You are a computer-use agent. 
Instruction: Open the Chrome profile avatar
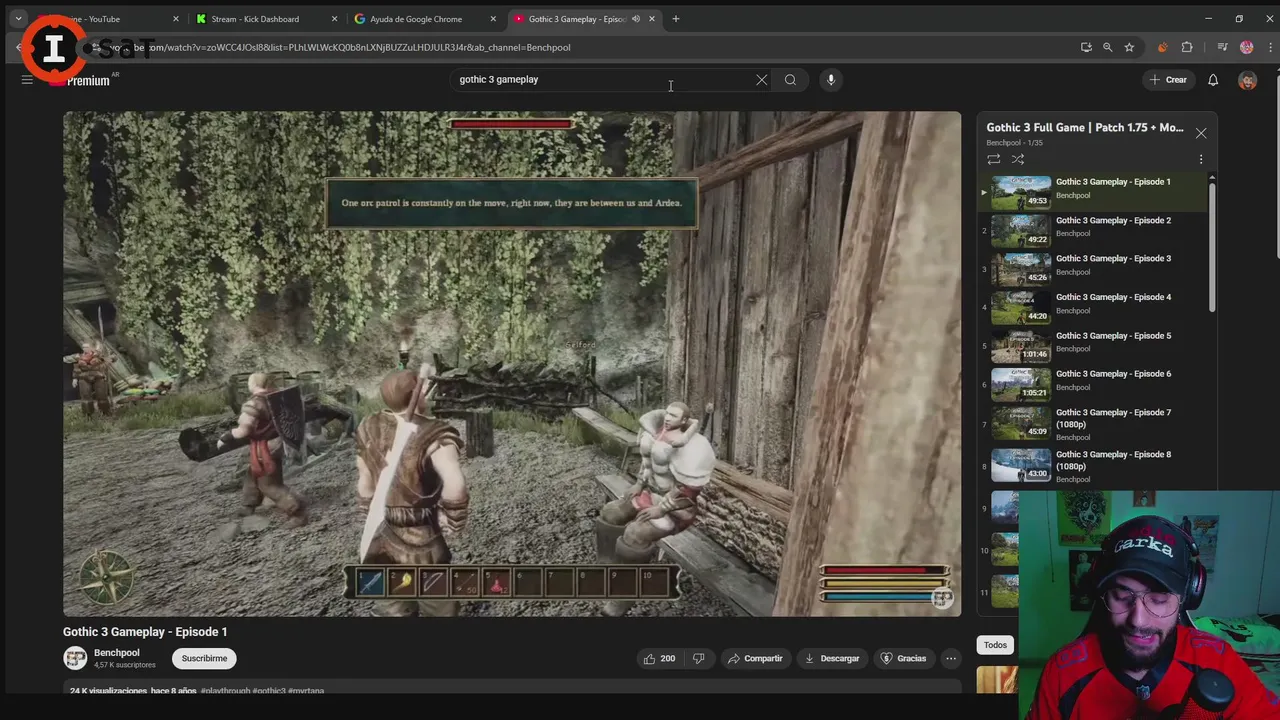tap(1246, 47)
